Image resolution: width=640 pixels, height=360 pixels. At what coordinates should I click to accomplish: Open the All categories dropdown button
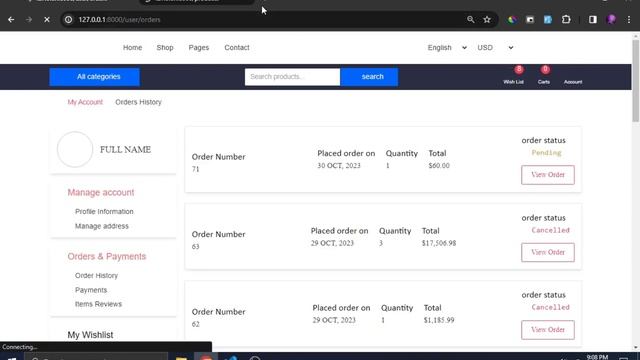pos(94,77)
